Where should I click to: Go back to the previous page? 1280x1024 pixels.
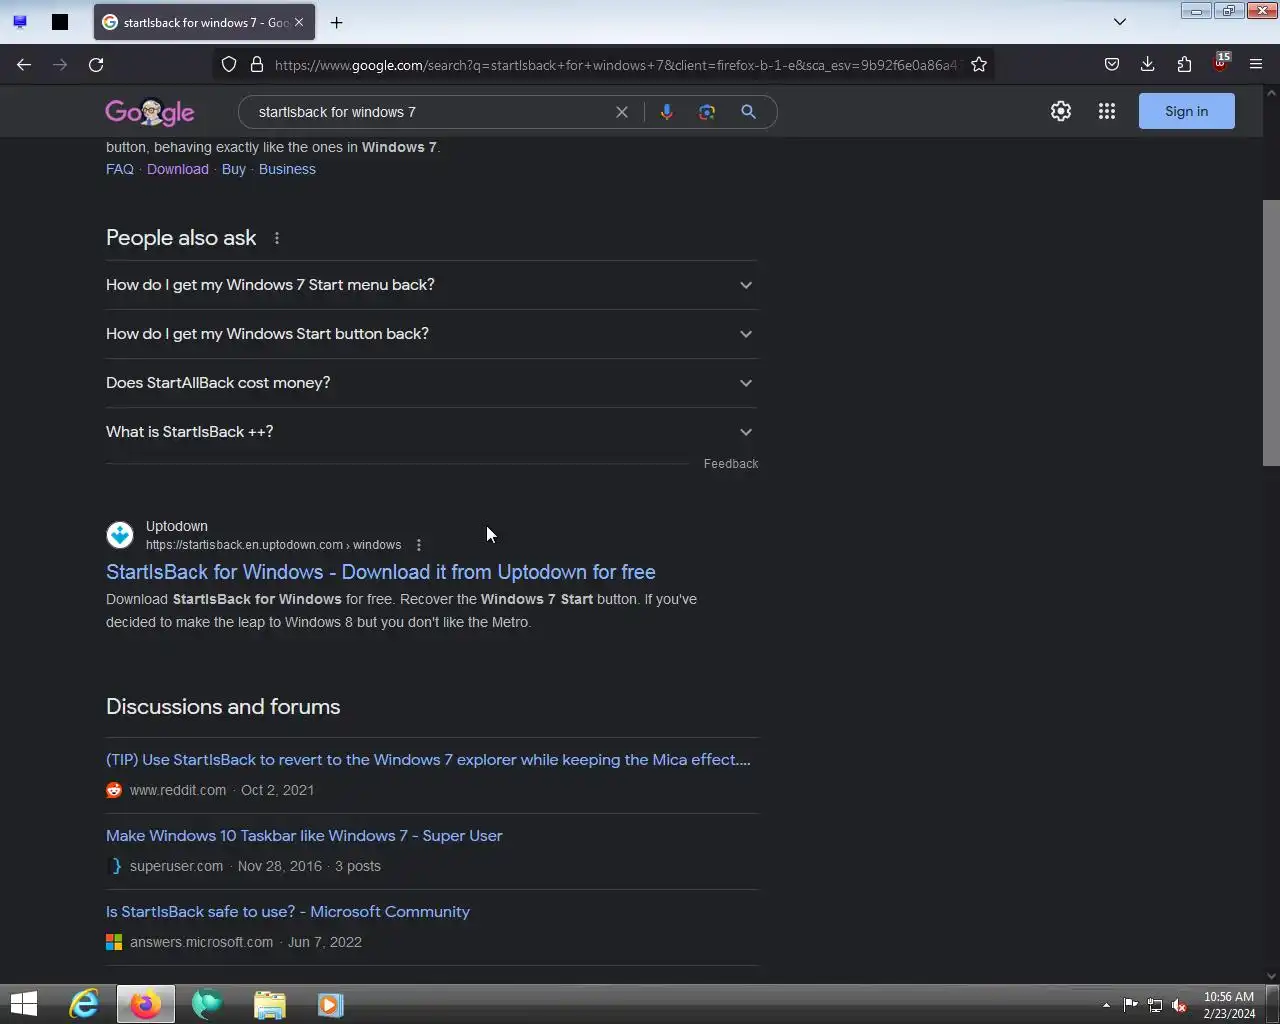coord(24,65)
